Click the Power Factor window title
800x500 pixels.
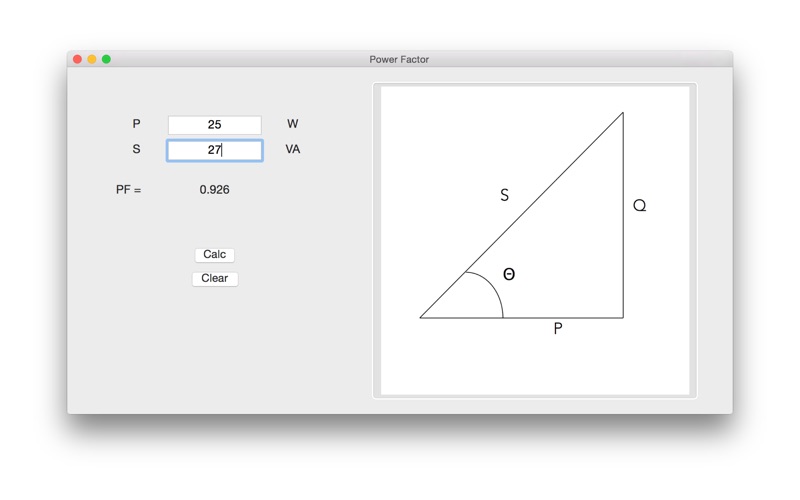(x=399, y=59)
